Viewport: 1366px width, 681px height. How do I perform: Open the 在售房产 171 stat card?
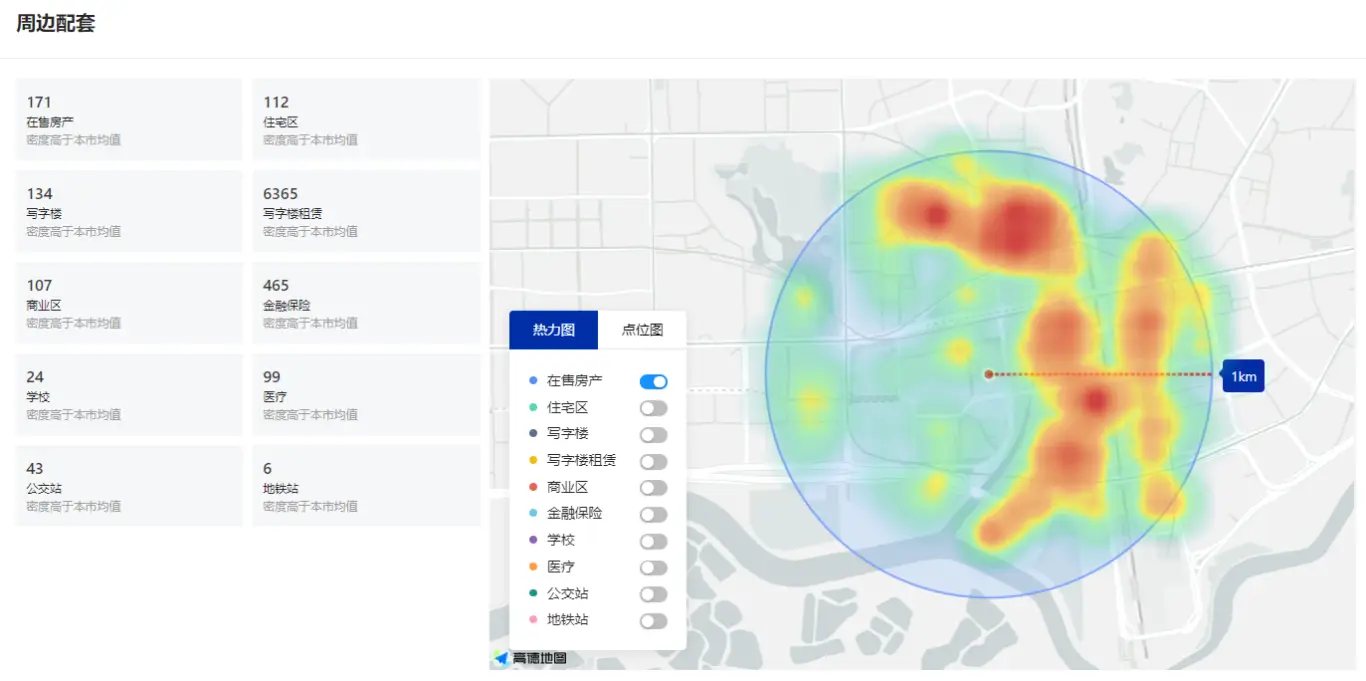click(129, 119)
